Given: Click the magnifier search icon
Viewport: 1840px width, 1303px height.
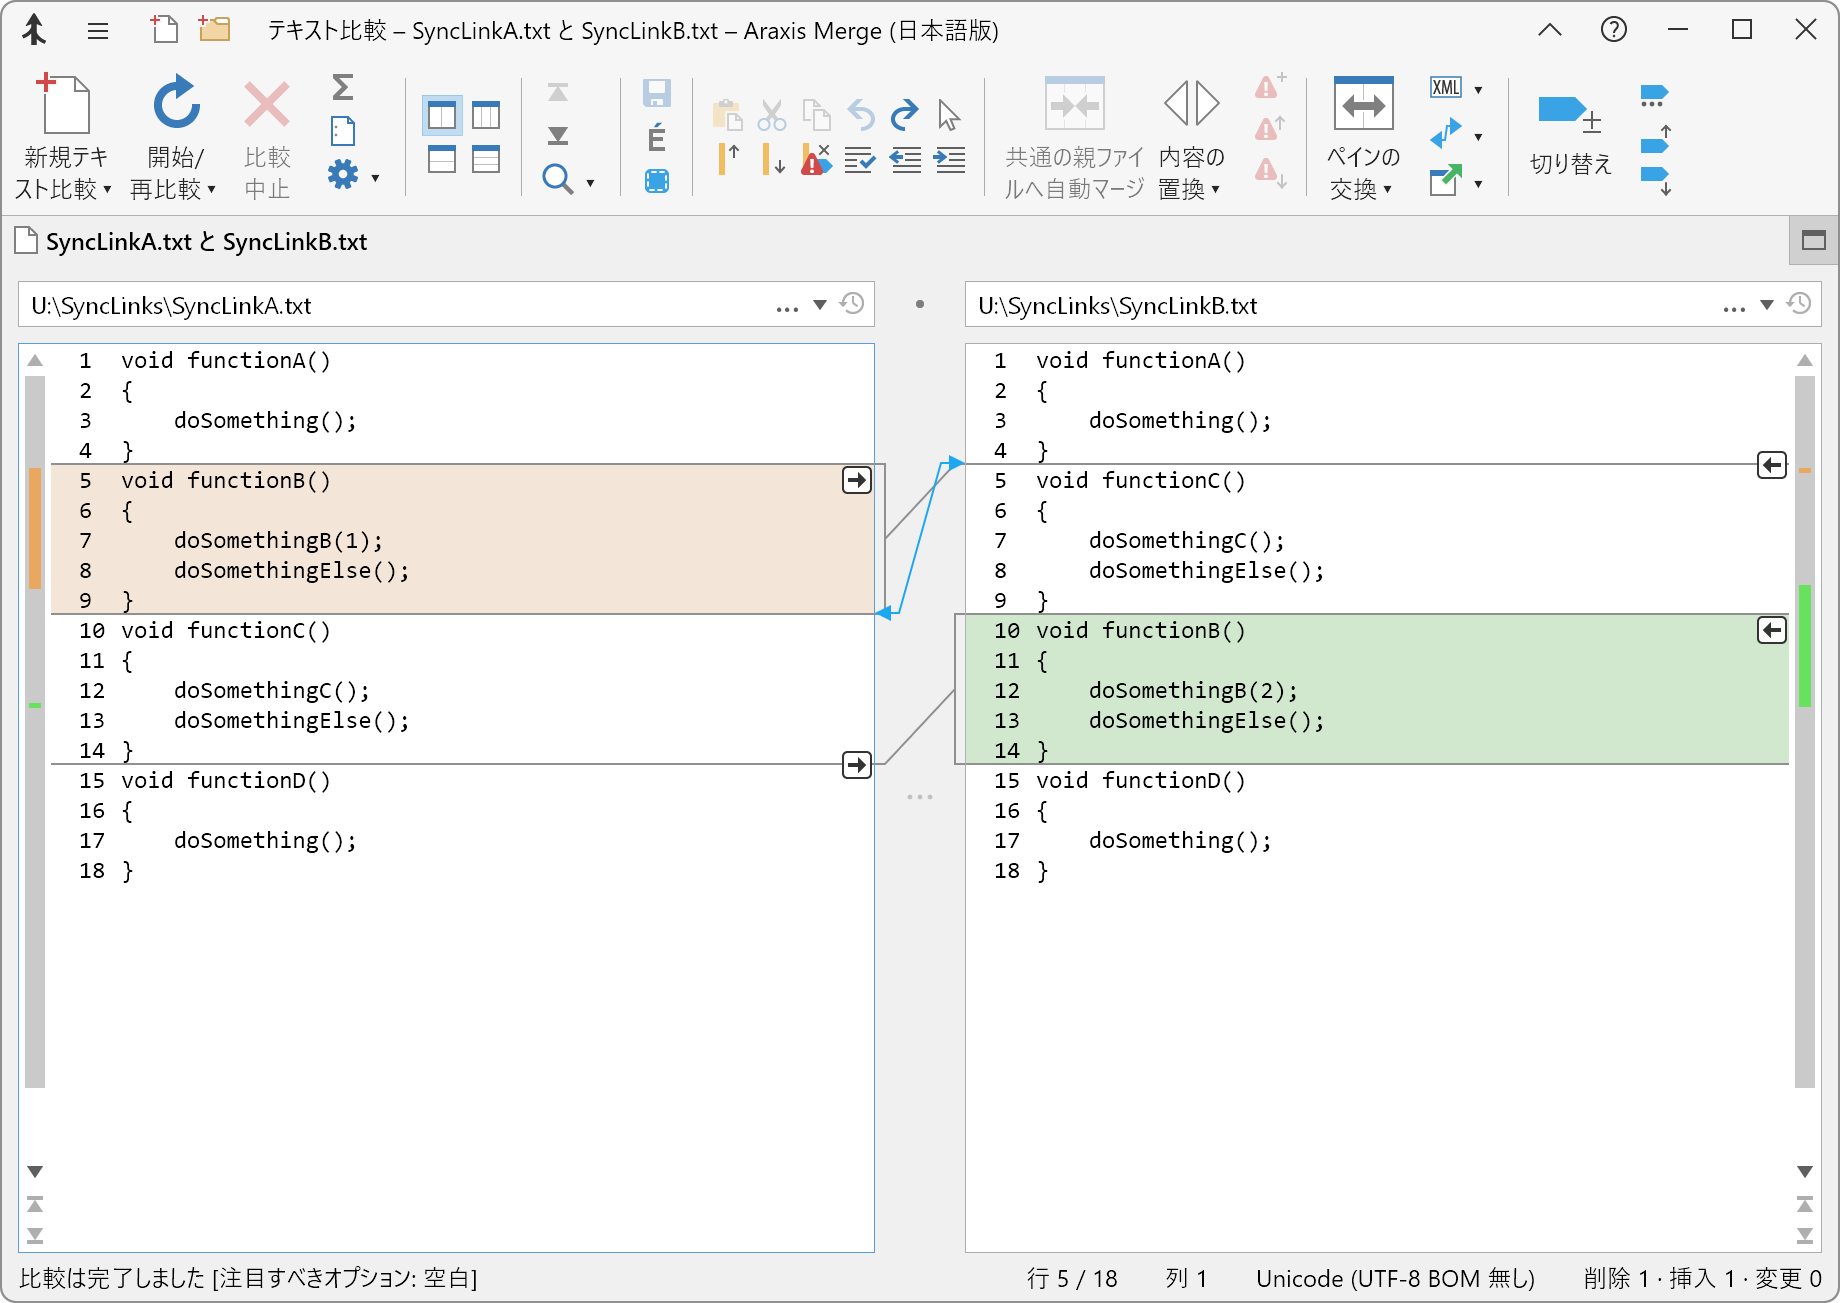Looking at the screenshot, I should click(557, 180).
